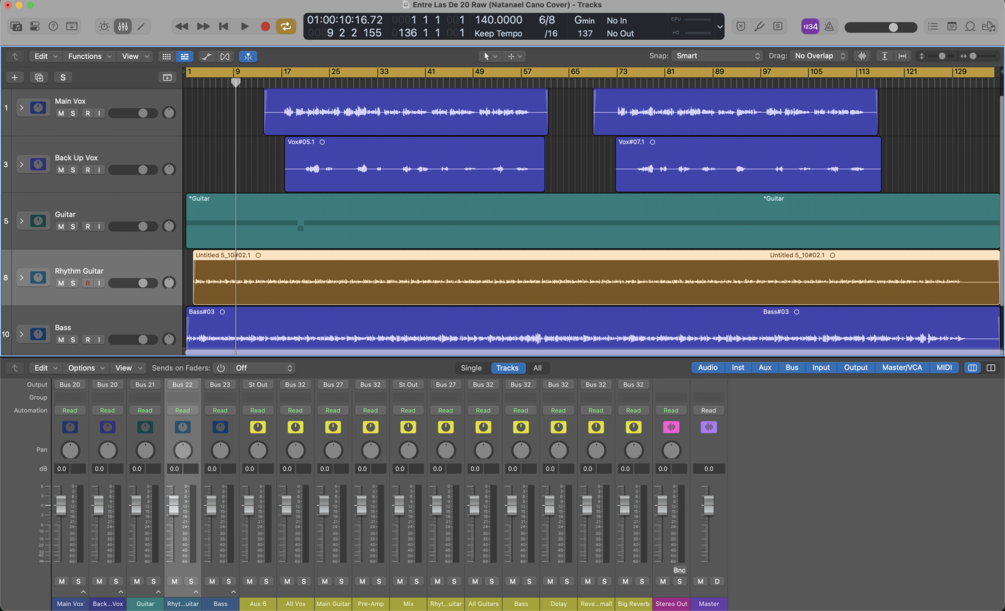
Task: Expand the Bass track disclosure arrow
Action: (21, 334)
